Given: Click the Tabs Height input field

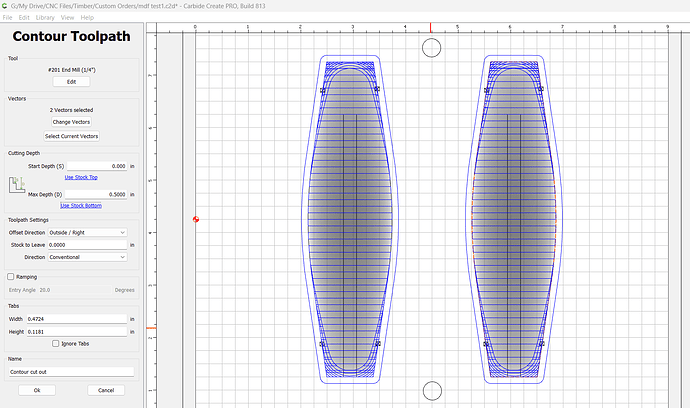Looking at the screenshot, I should (x=77, y=332).
